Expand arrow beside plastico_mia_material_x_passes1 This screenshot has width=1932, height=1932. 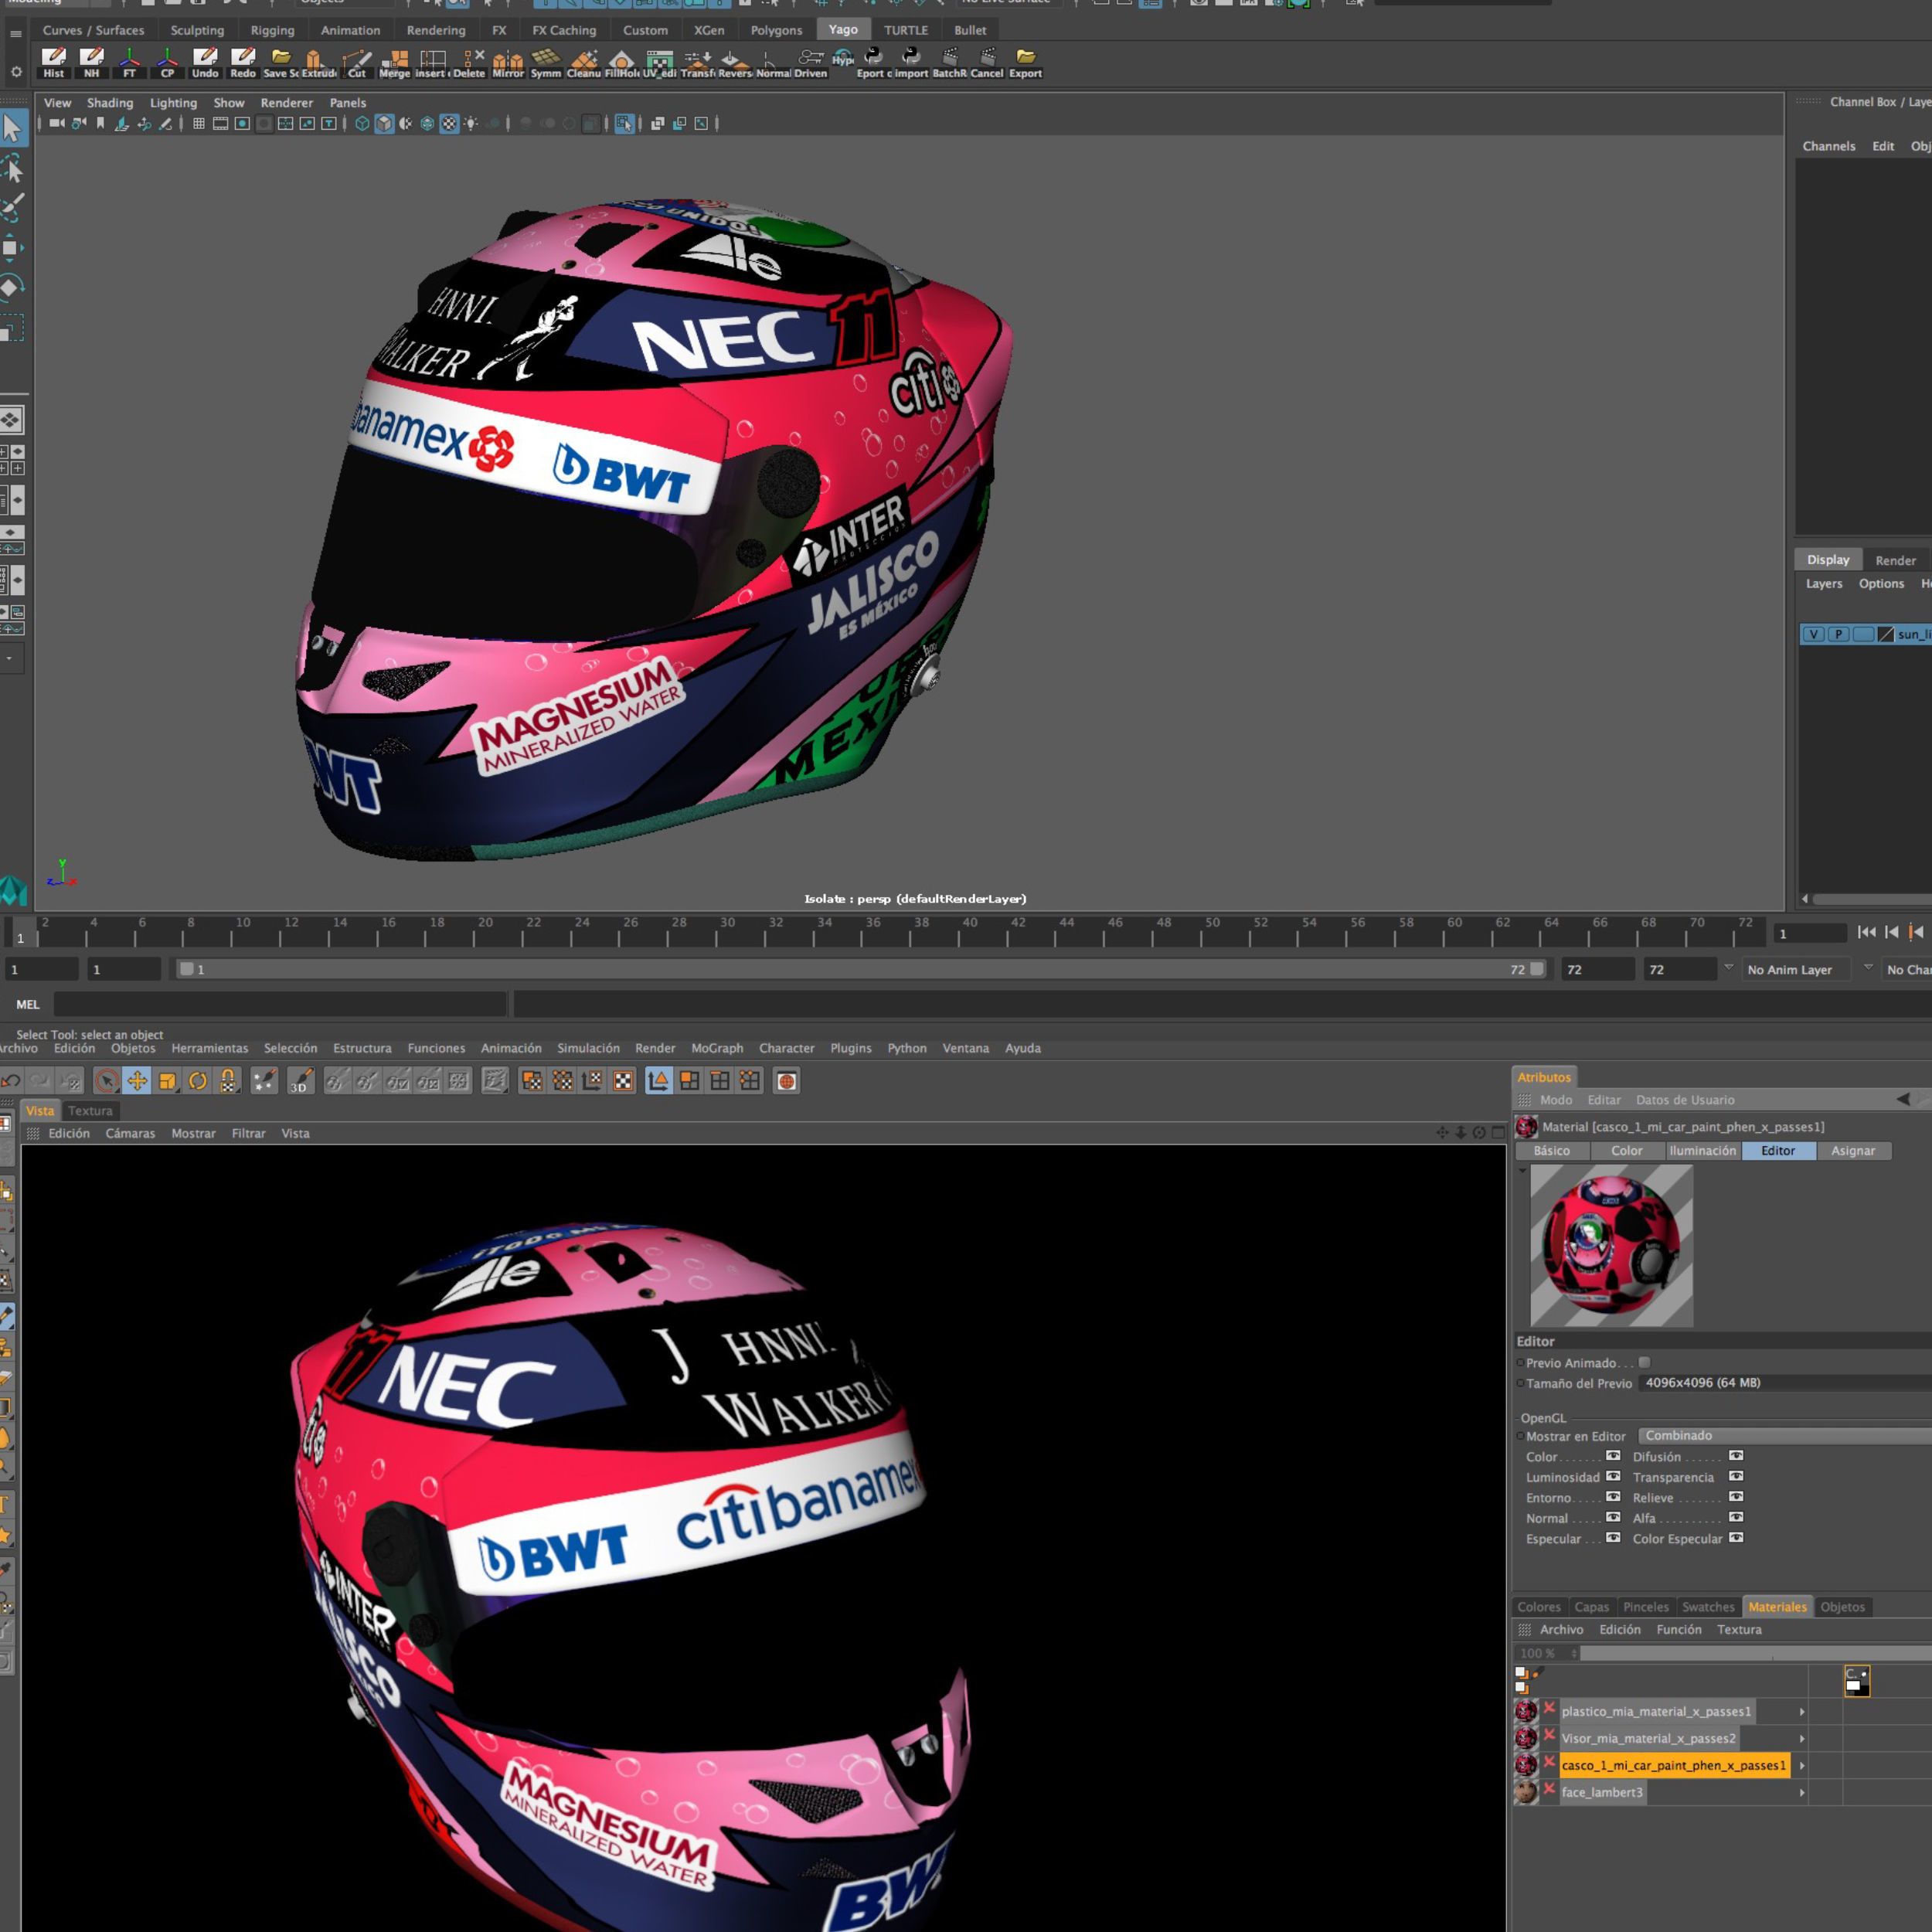pos(1802,1712)
